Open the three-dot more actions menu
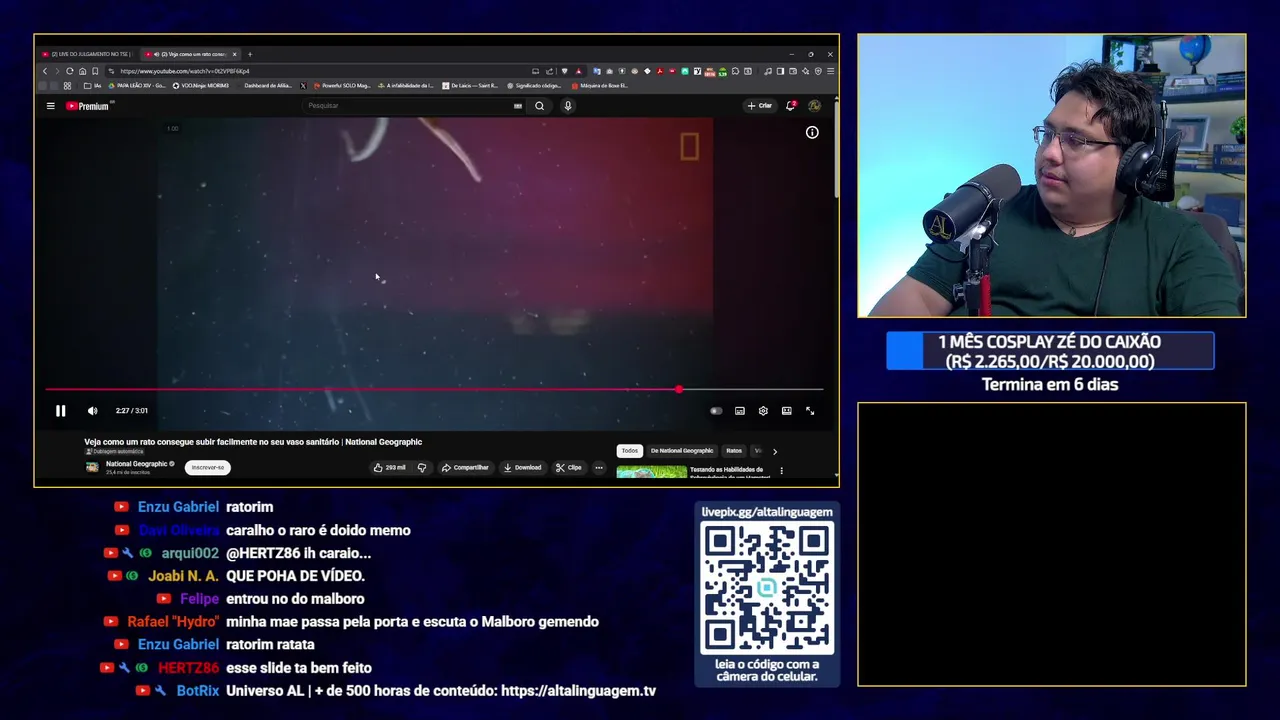 click(x=599, y=467)
